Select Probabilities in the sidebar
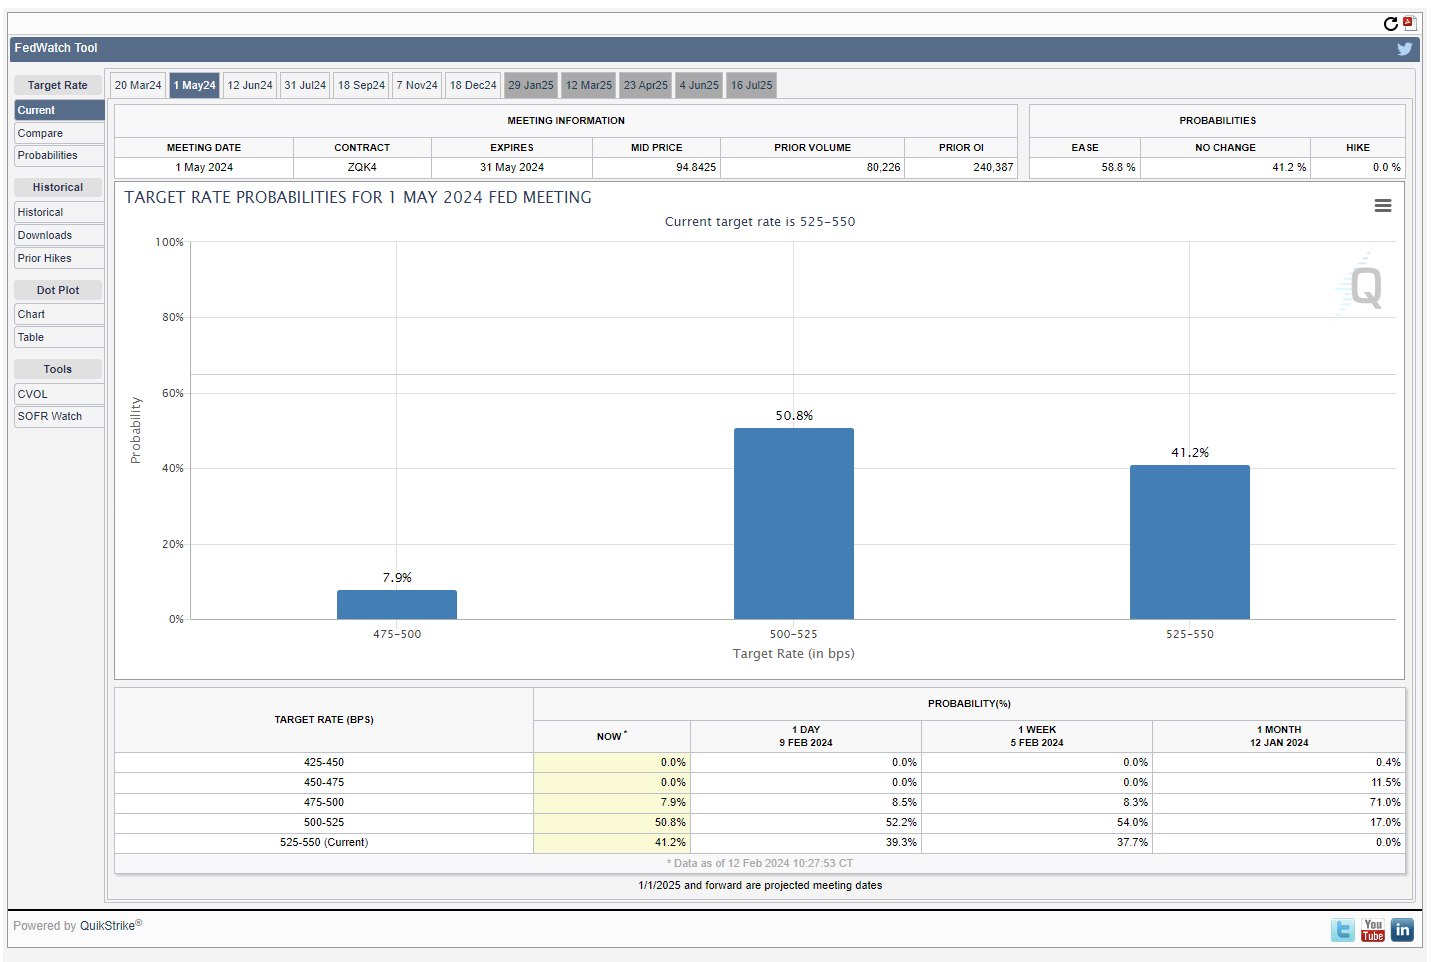1438x962 pixels. coord(58,156)
